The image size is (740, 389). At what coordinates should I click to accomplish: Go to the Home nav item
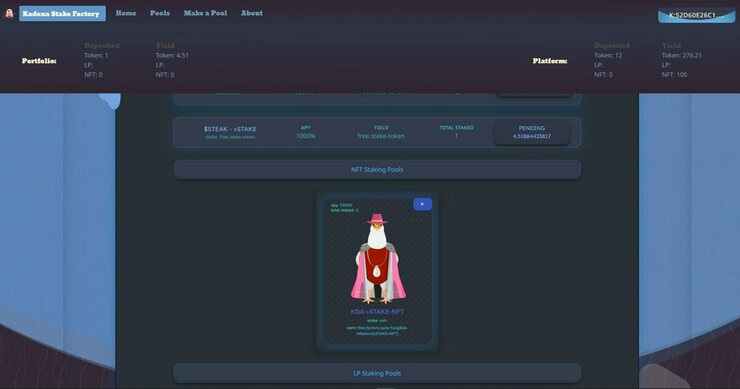pos(126,13)
